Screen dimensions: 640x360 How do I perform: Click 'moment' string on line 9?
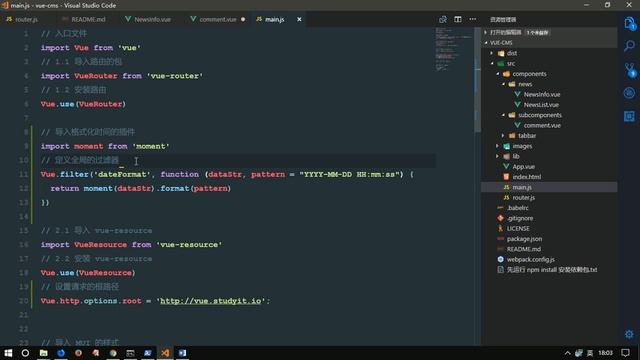click(151, 146)
